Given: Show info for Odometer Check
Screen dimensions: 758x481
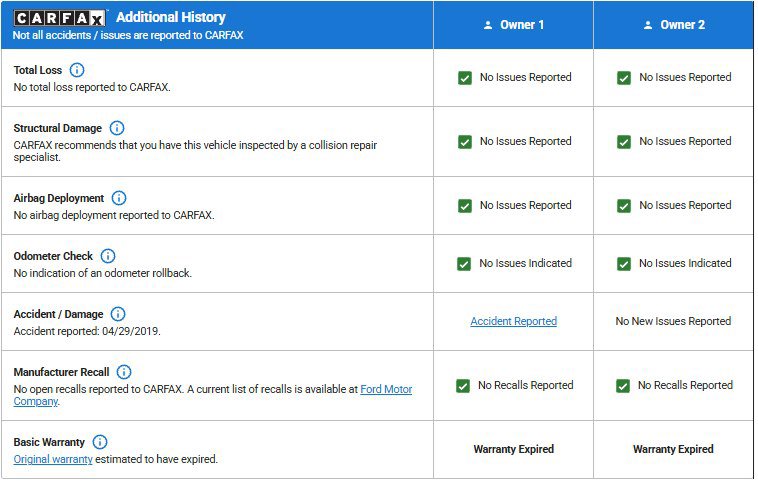Looking at the screenshot, I should [108, 256].
